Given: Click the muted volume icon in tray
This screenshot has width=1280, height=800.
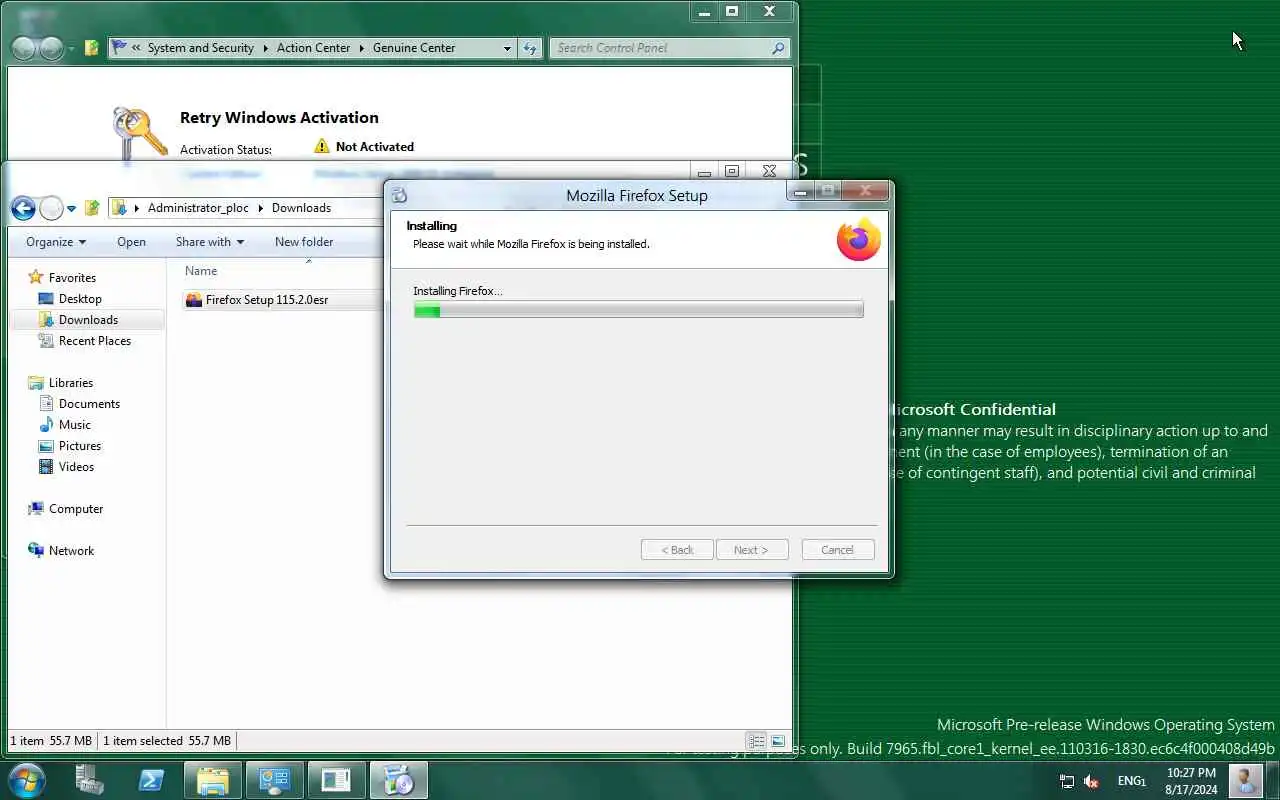Looking at the screenshot, I should point(1091,781).
